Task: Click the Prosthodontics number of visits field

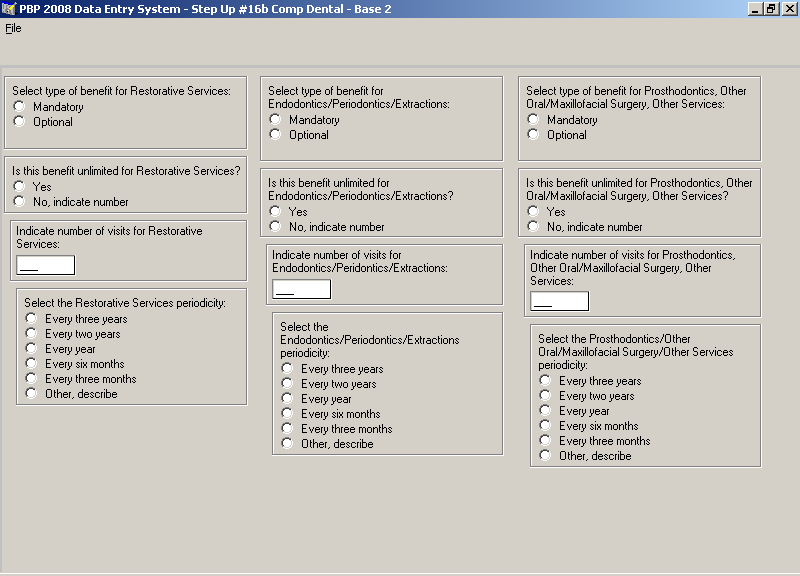Action: tap(560, 301)
